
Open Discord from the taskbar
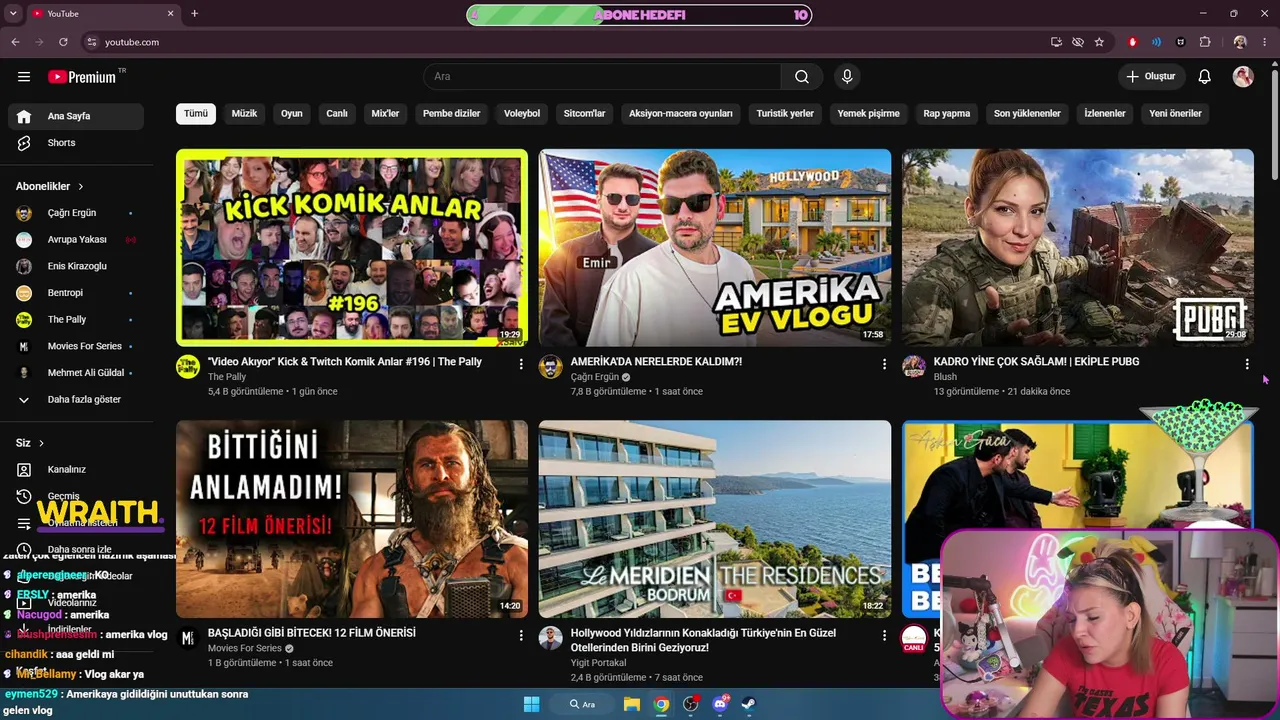720,704
